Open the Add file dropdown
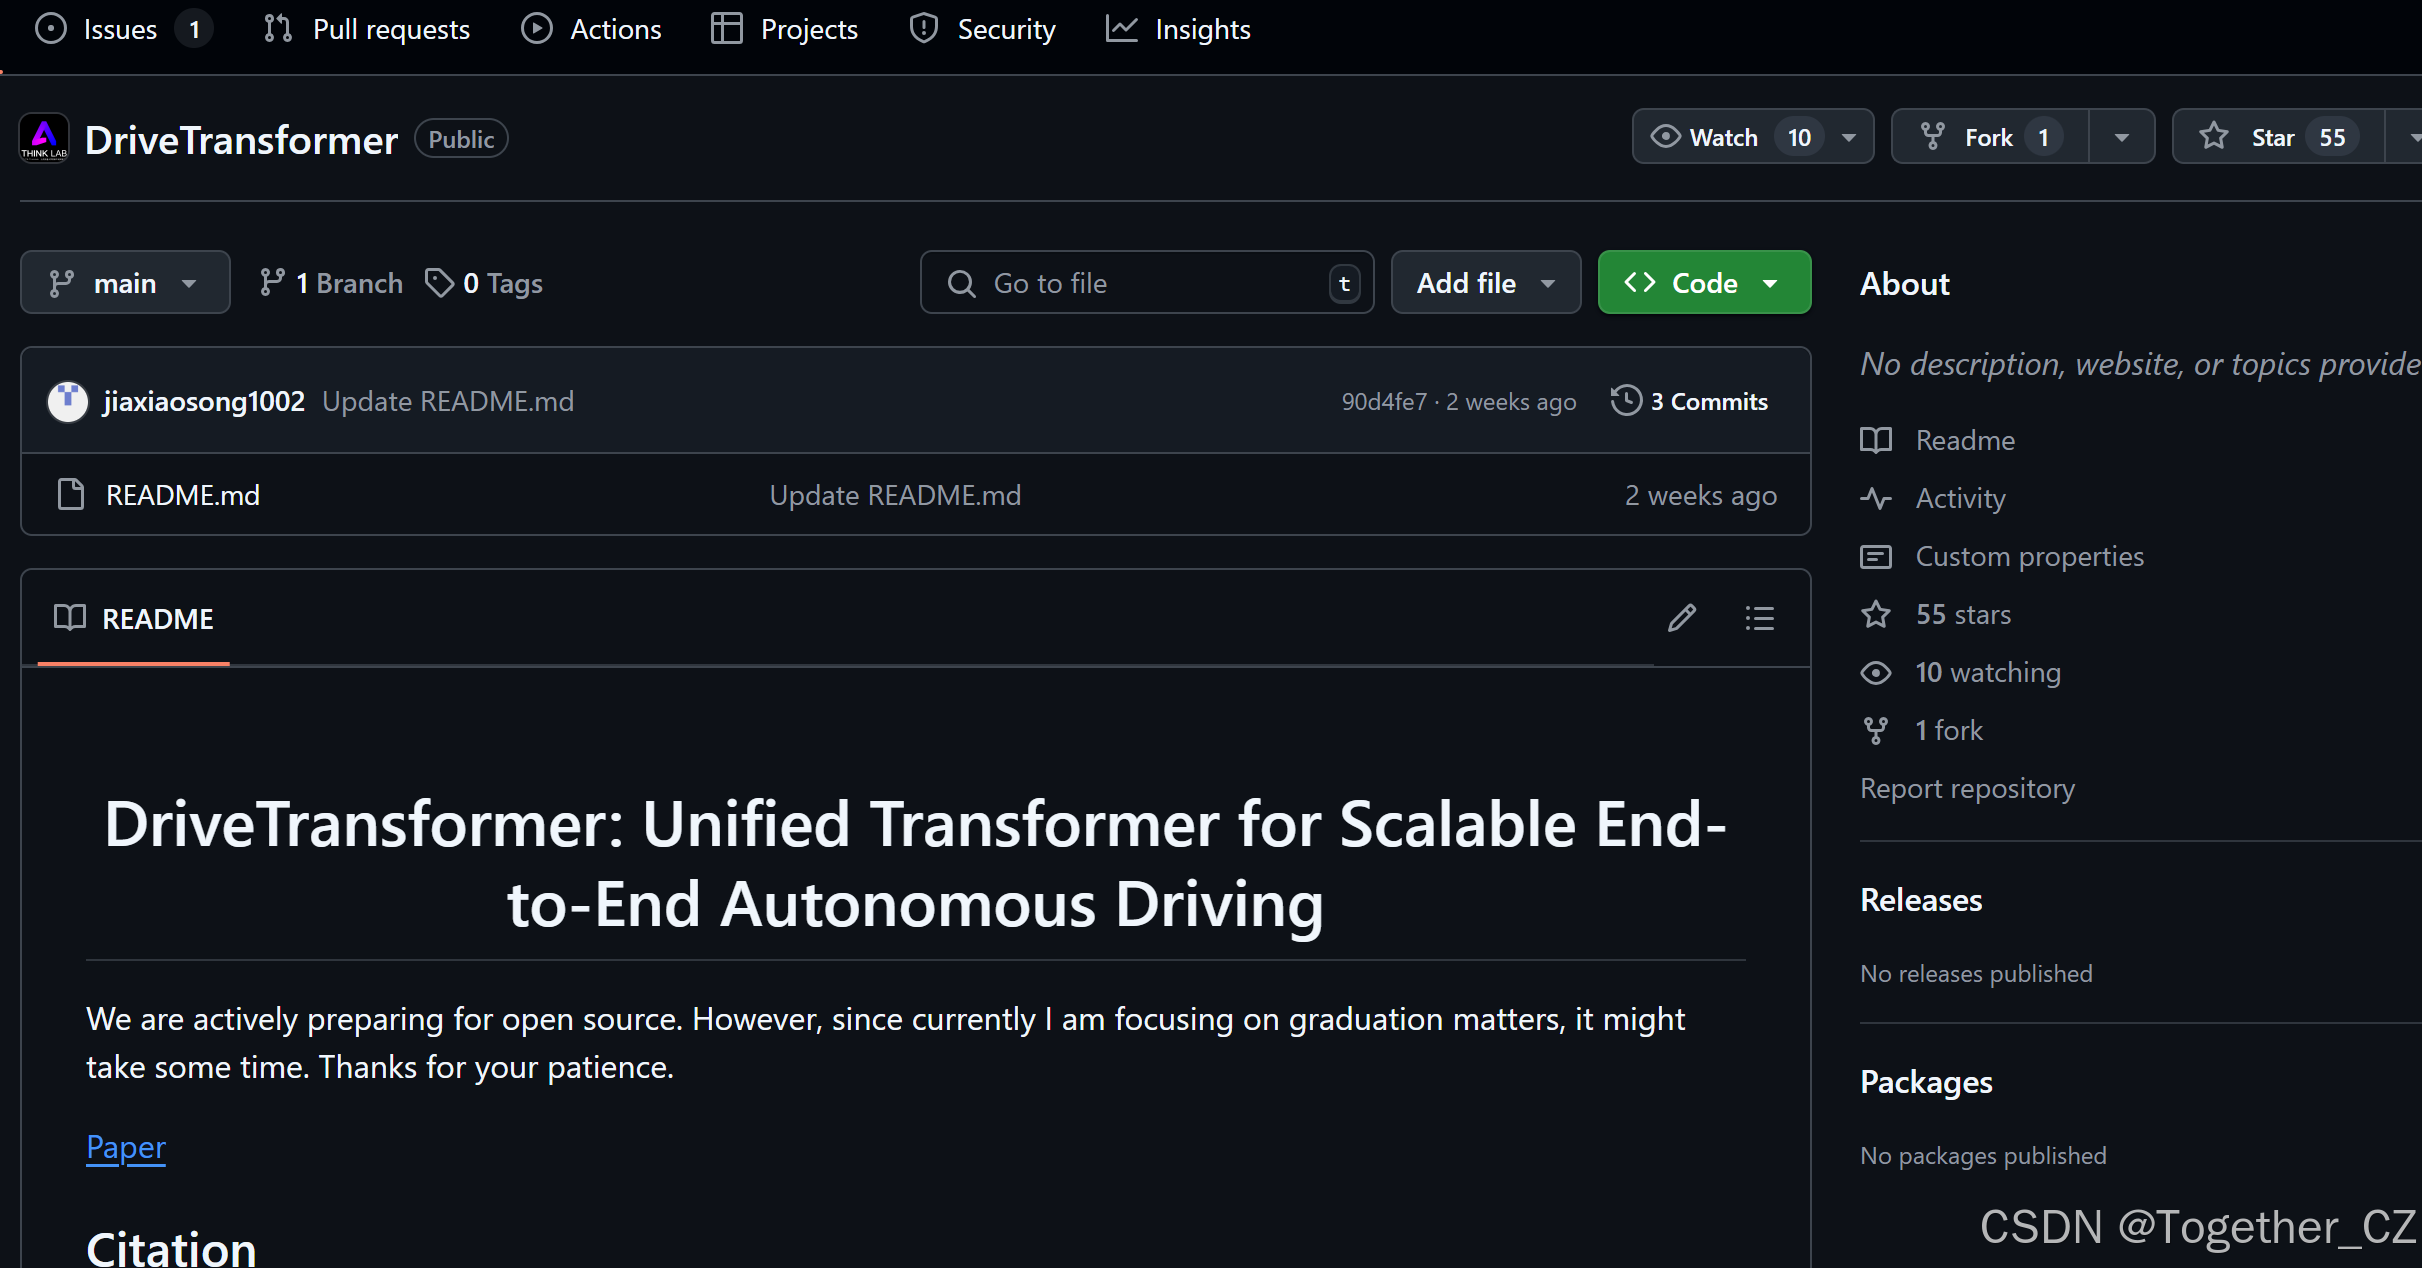 1485,283
